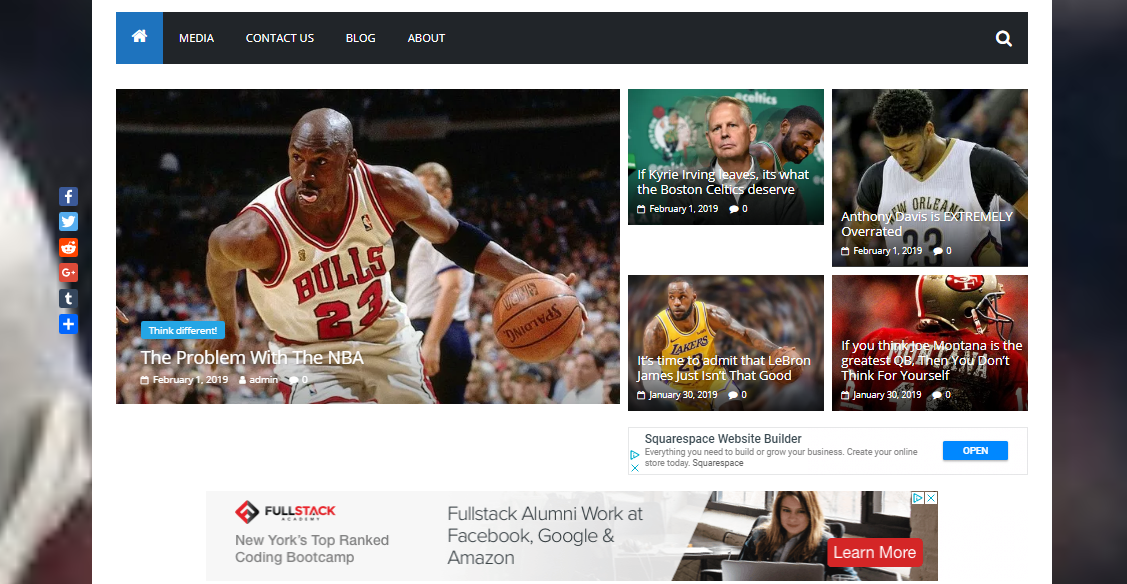This screenshot has height=584, width=1127.
Task: Share page on Reddit
Action: click(68, 247)
